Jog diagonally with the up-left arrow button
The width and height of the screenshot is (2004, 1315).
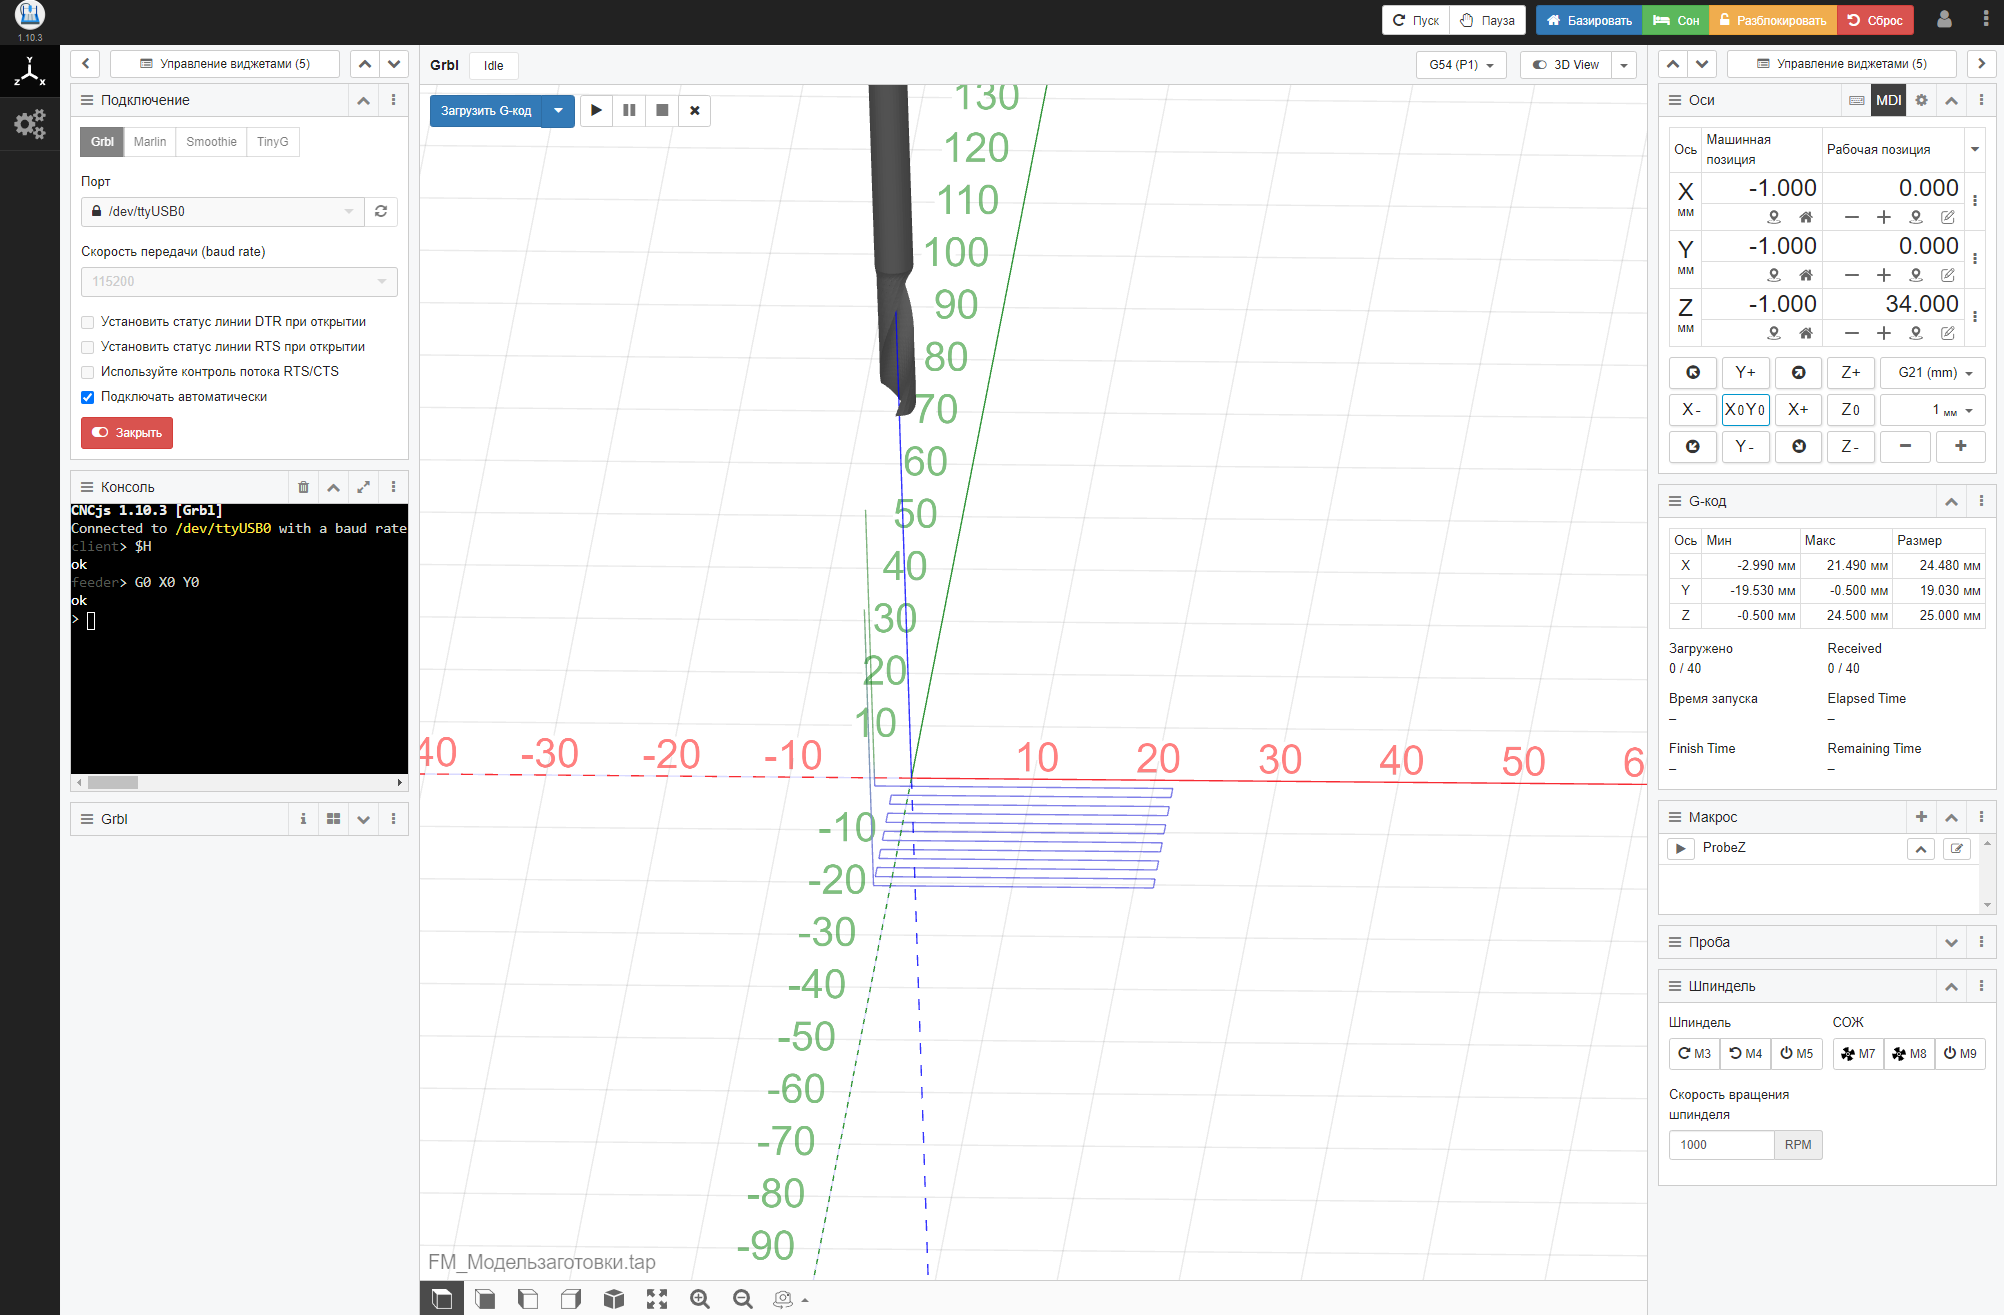coord(1693,373)
